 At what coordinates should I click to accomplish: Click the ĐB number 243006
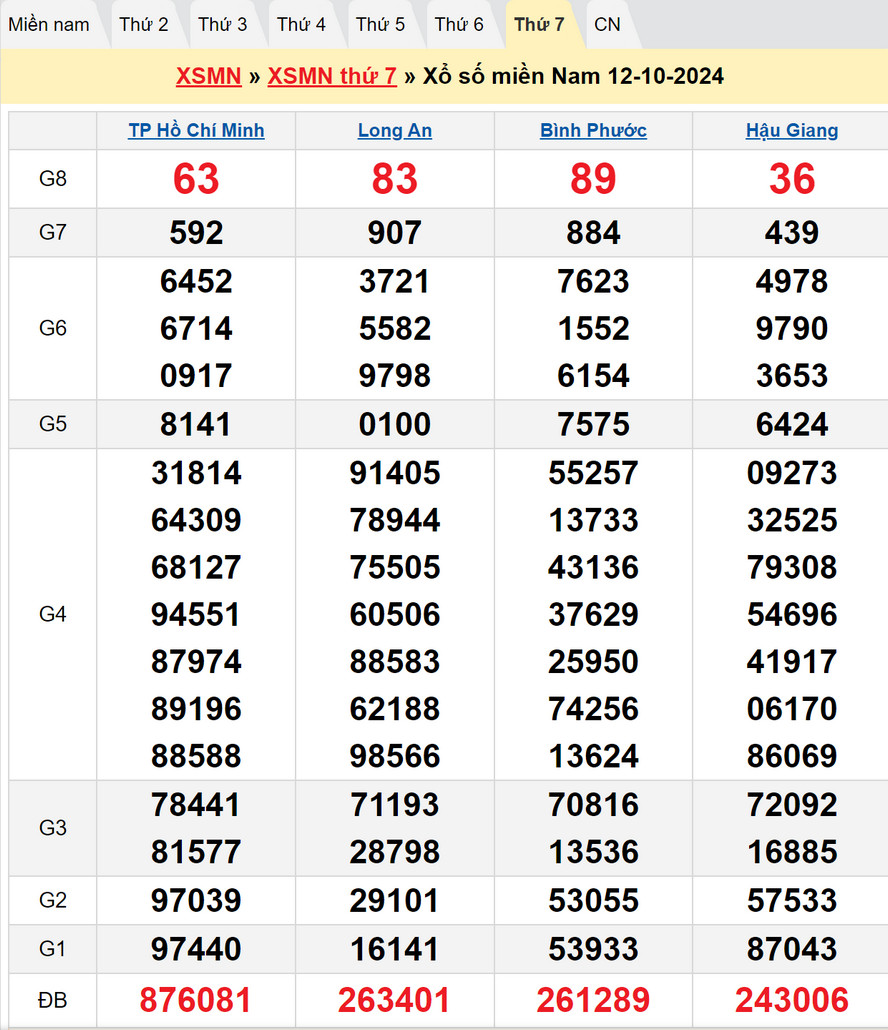tap(792, 999)
